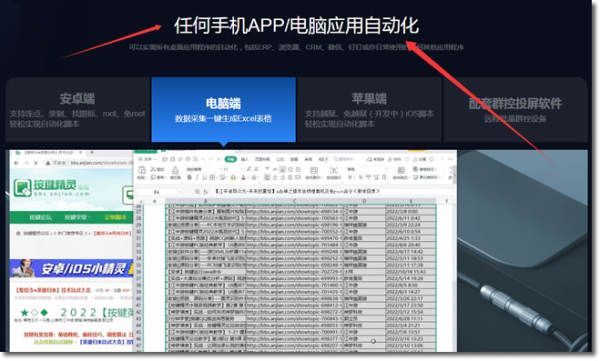Toggle italic formatting in the spreadsheet
The height and width of the screenshot is (361, 600).
coord(197,177)
